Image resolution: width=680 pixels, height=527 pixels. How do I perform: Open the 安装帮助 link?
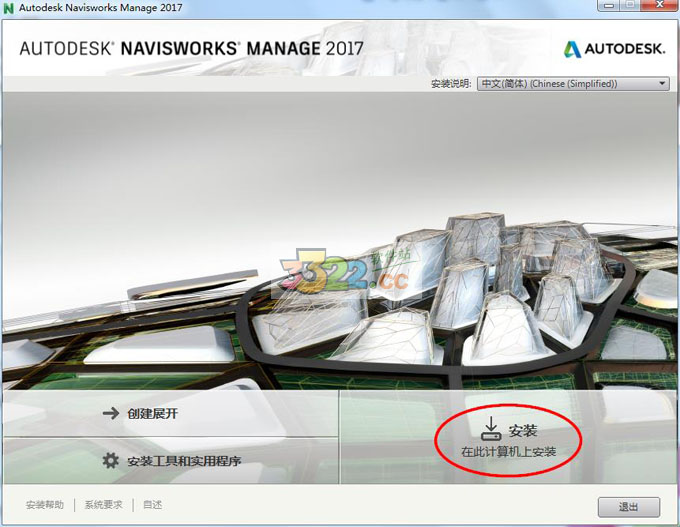point(45,505)
